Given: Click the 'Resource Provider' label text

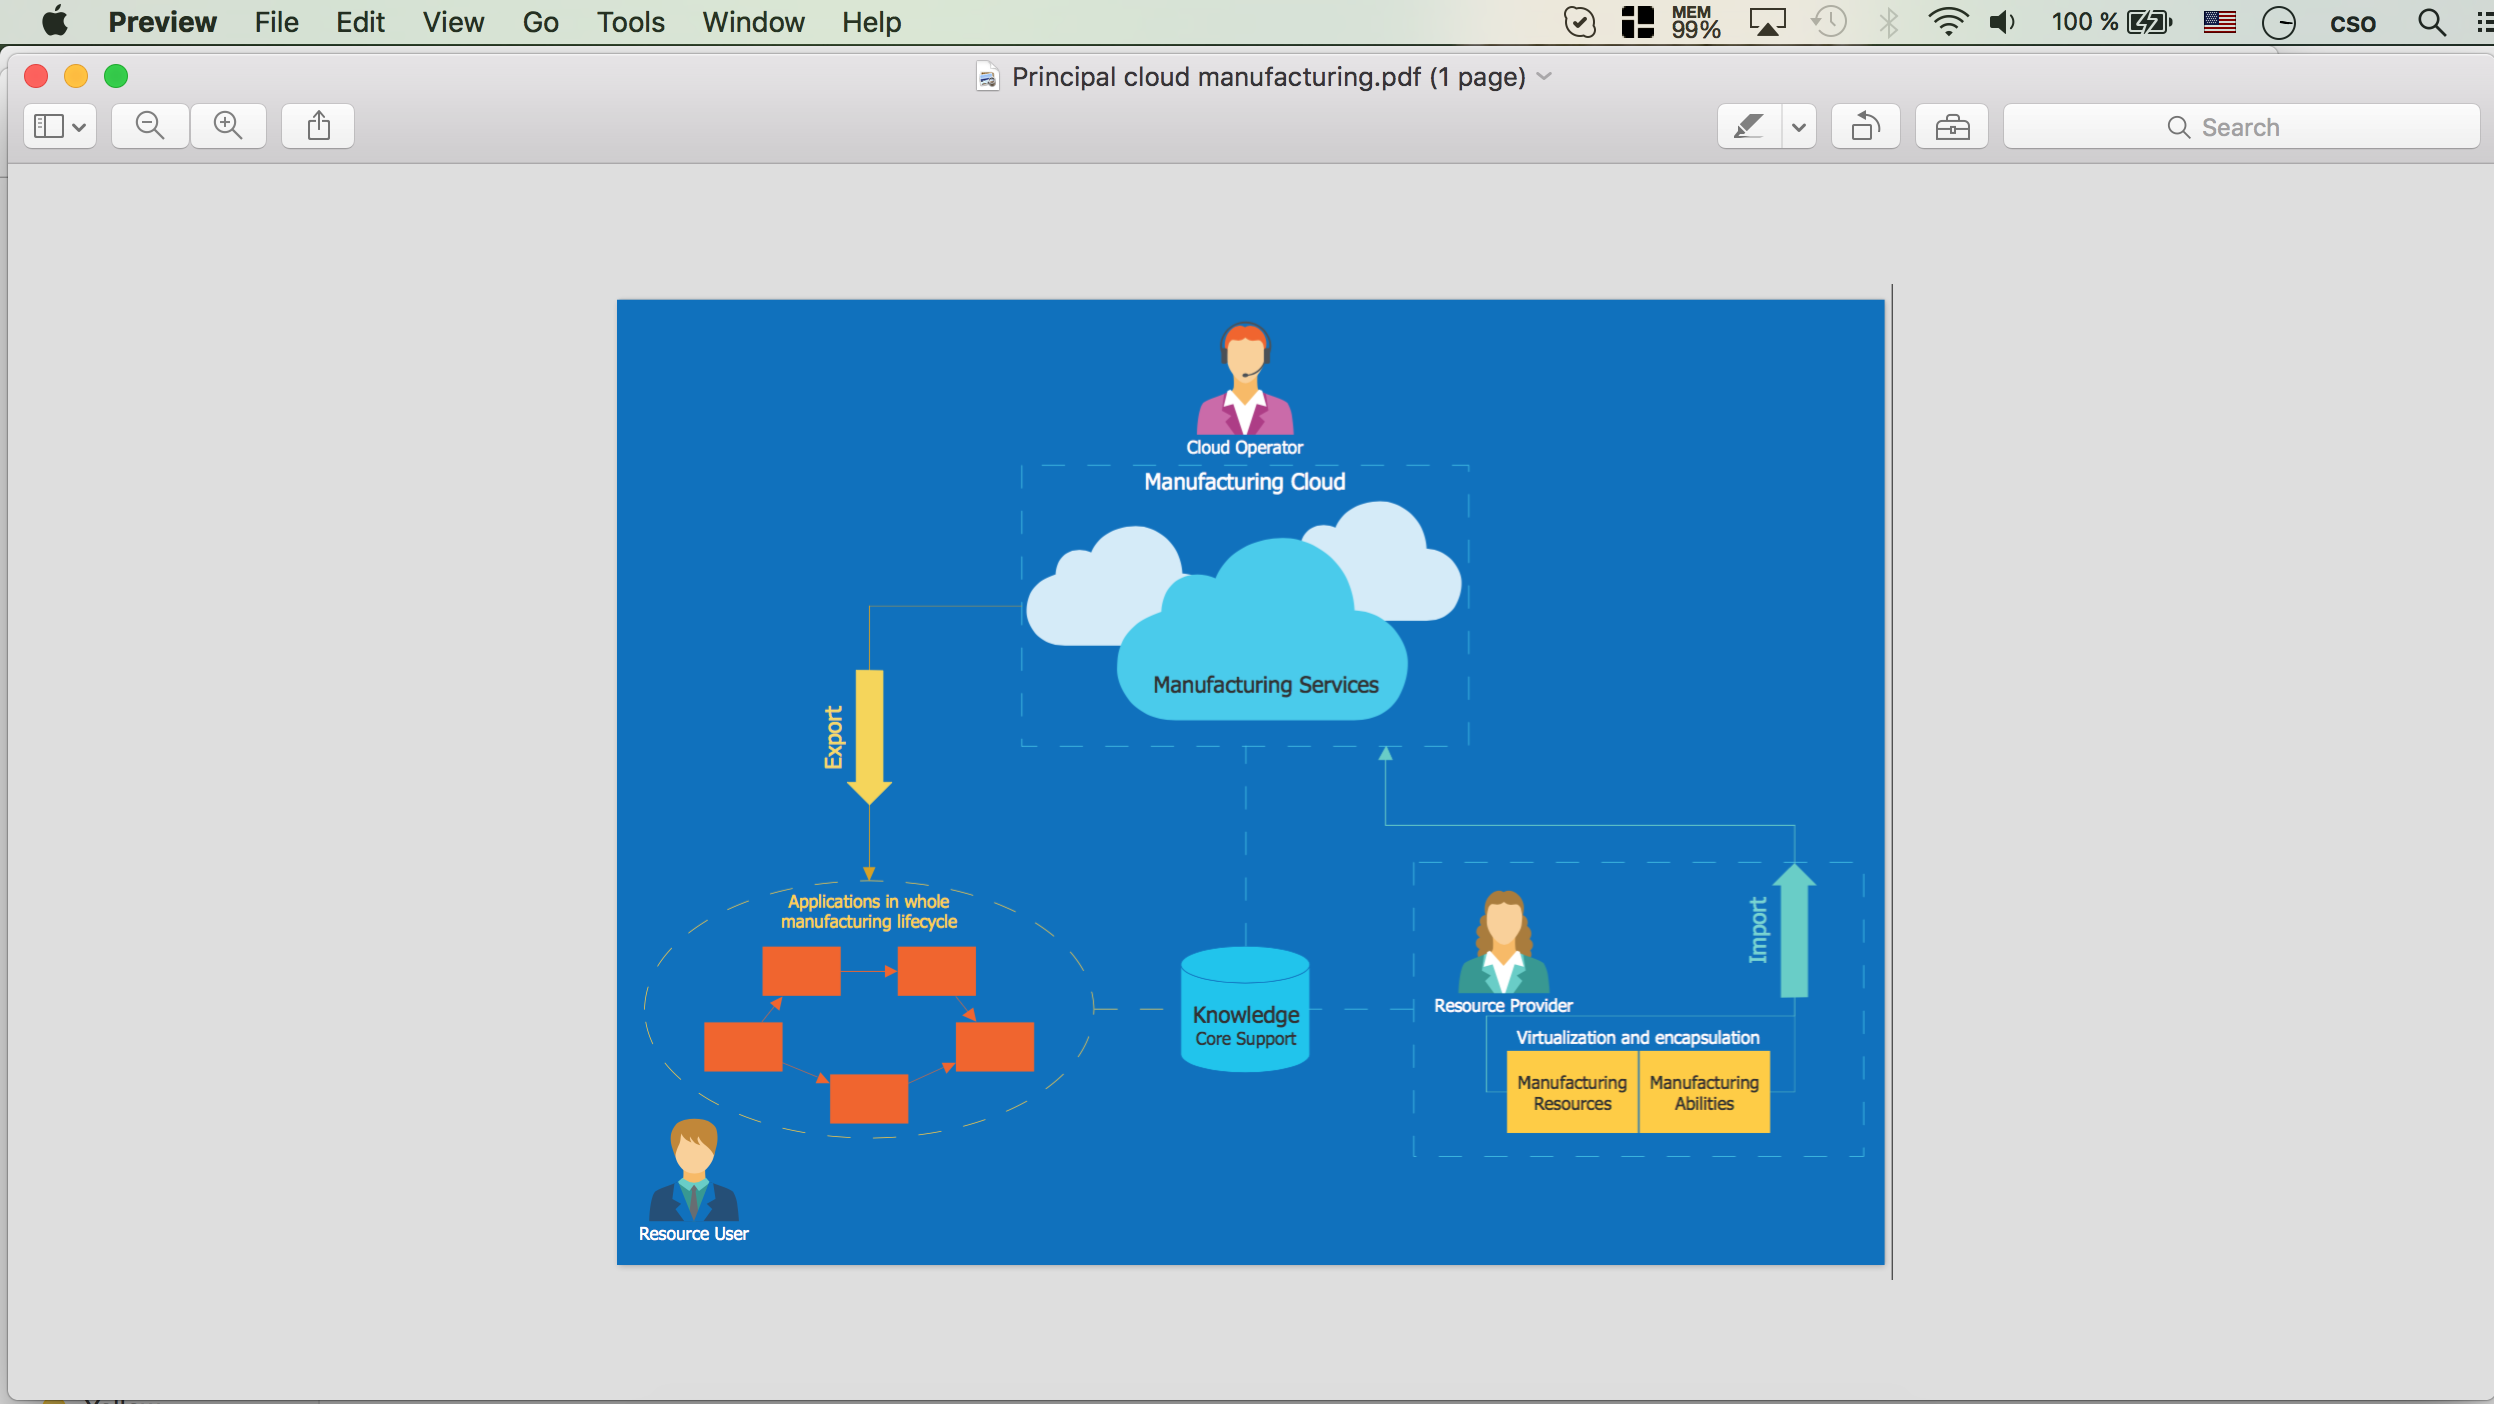Looking at the screenshot, I should 1503,1006.
